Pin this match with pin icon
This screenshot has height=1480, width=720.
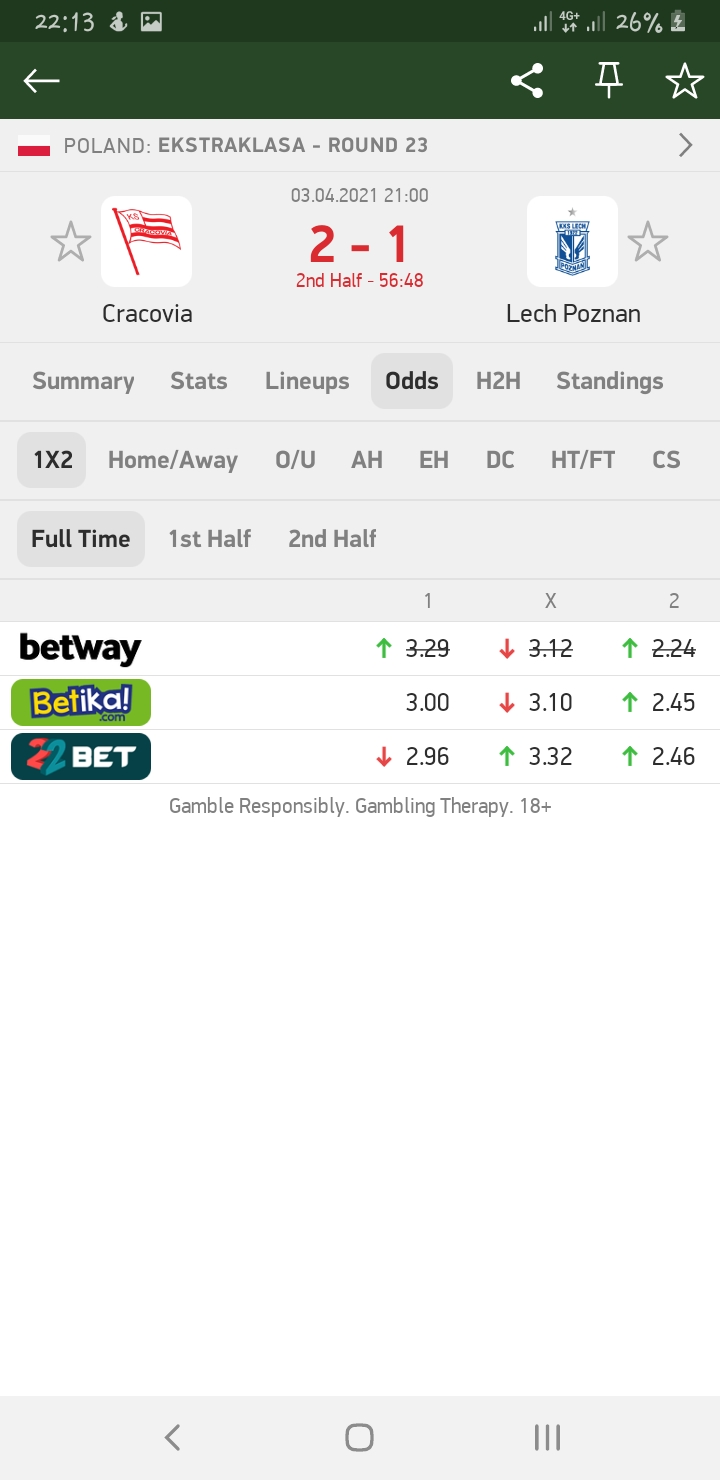[608, 81]
